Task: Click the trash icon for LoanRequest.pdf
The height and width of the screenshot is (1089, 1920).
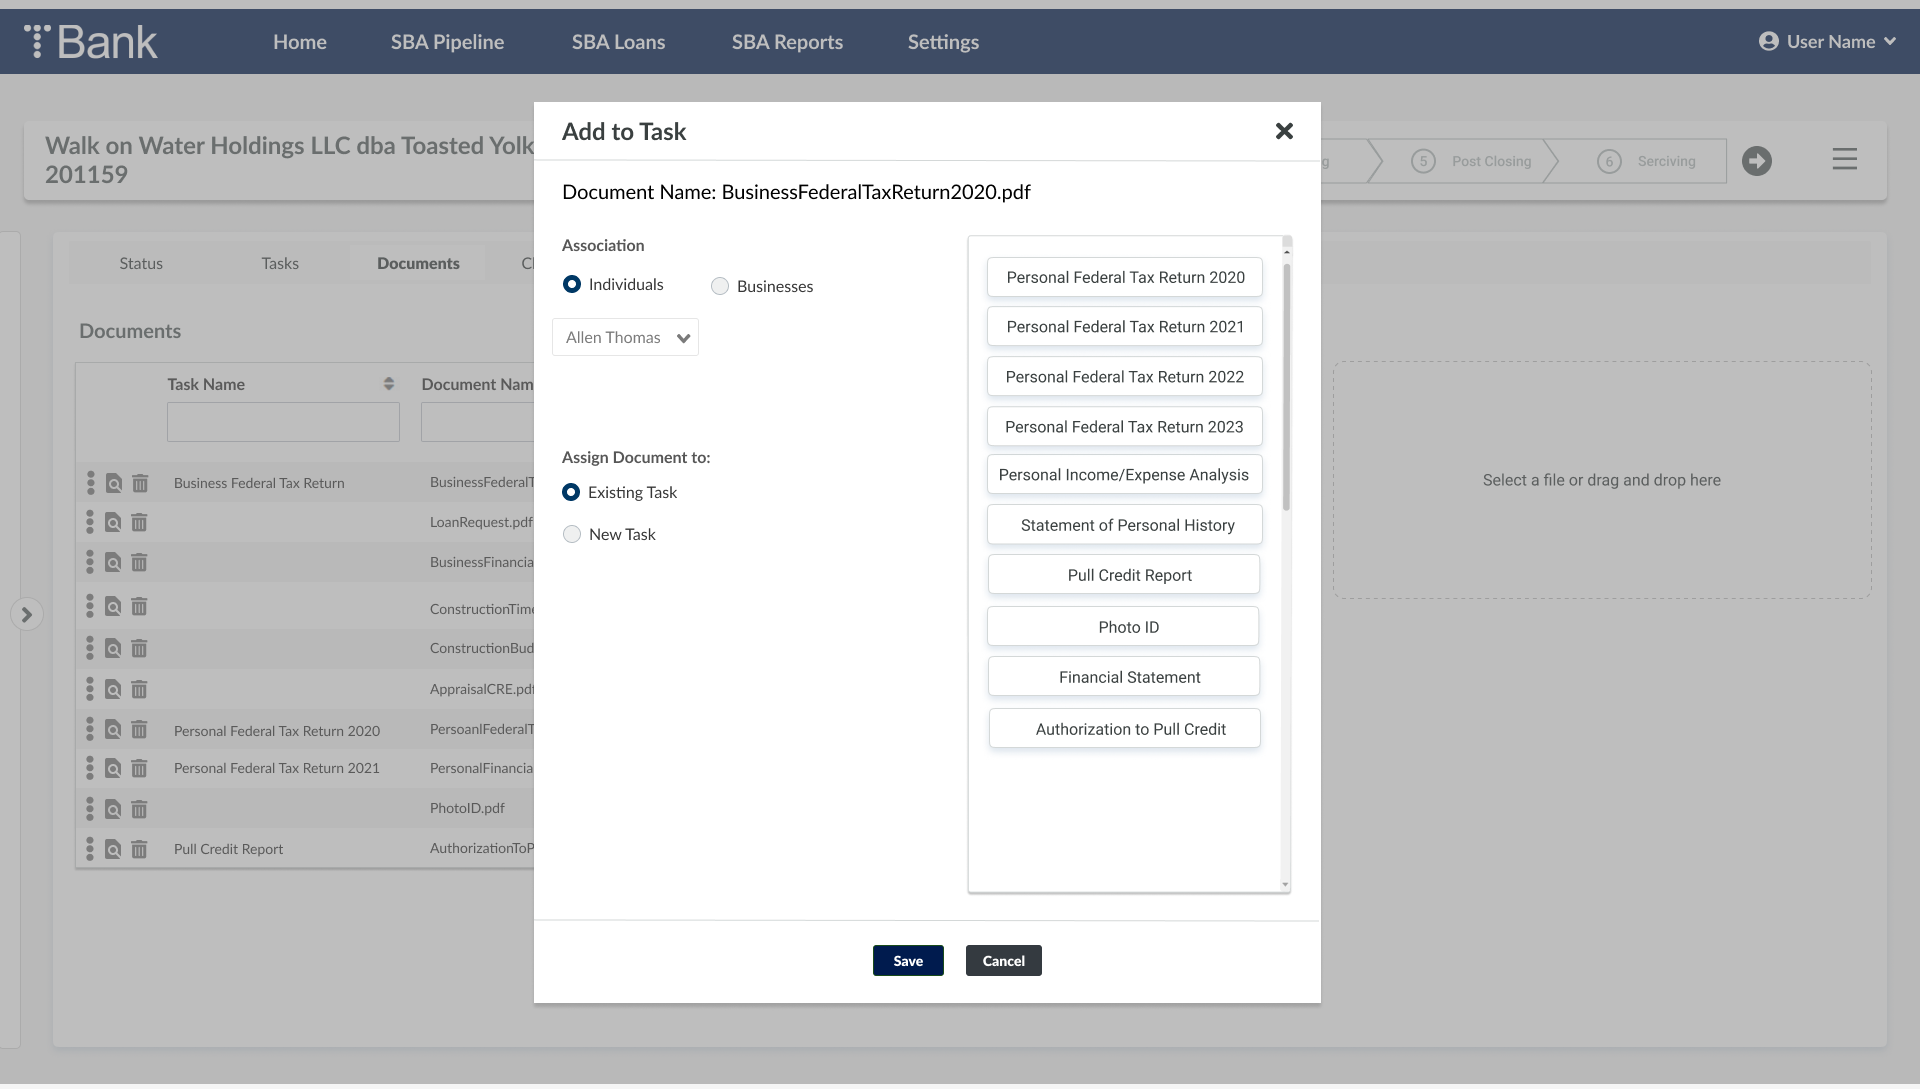Action: coord(139,523)
